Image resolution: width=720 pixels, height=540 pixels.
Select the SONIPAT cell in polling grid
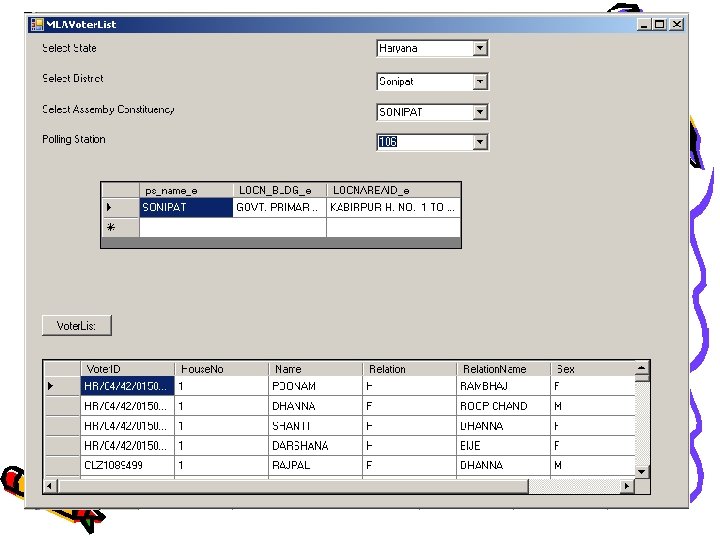186,207
